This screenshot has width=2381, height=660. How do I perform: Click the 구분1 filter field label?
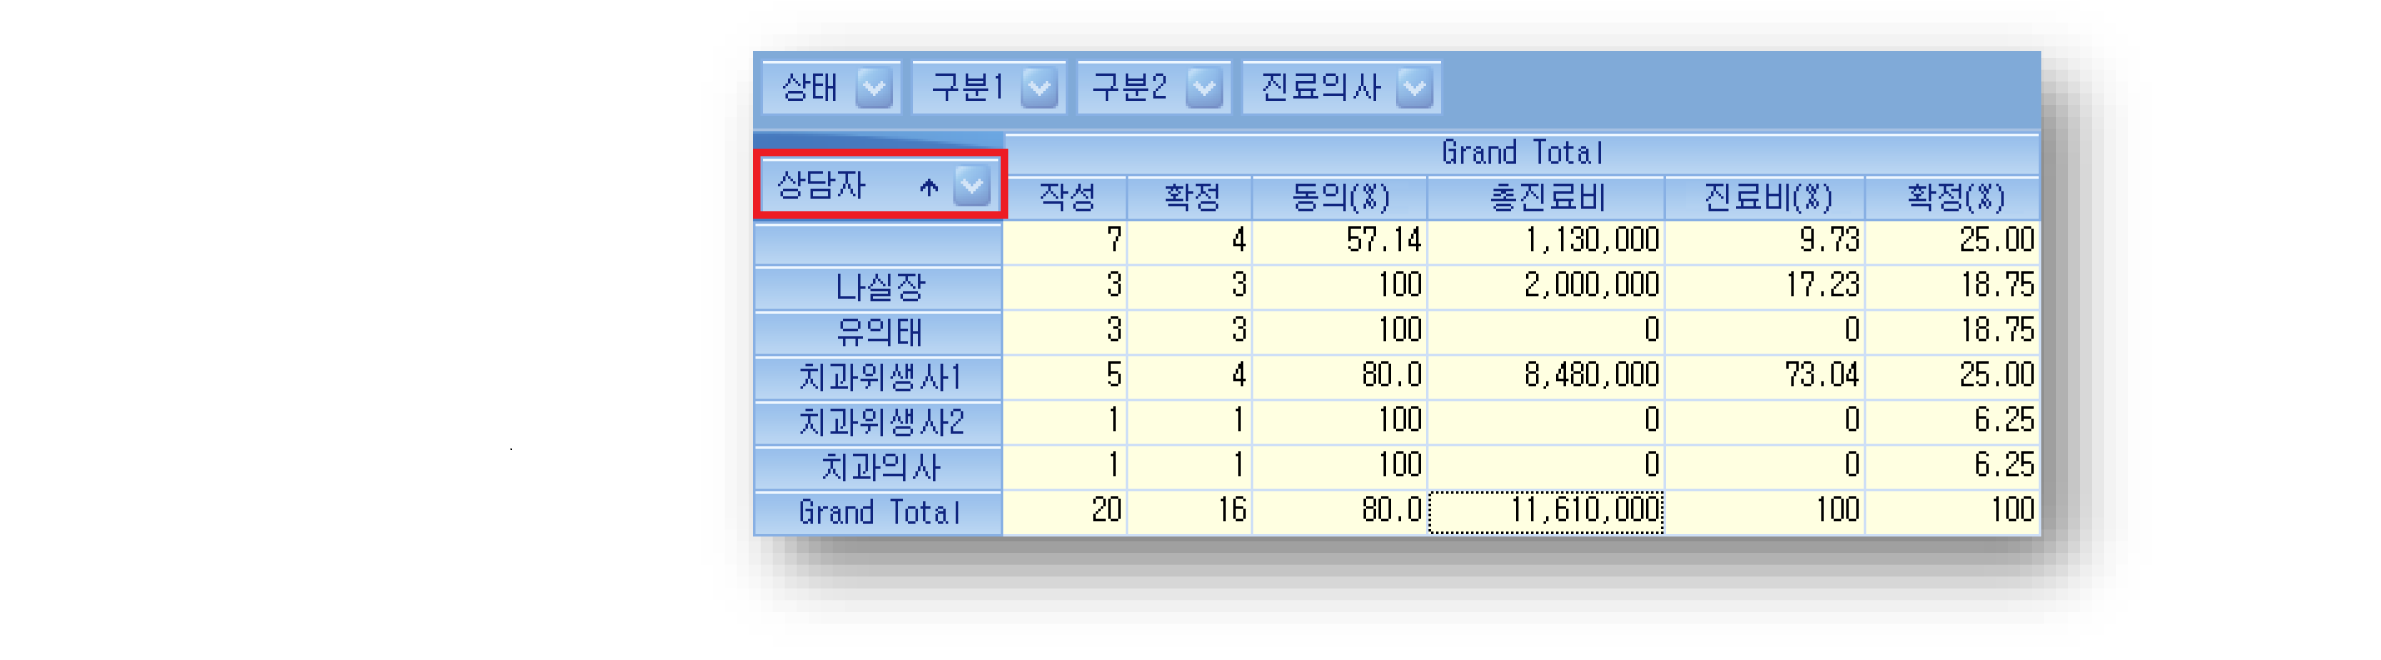click(967, 88)
